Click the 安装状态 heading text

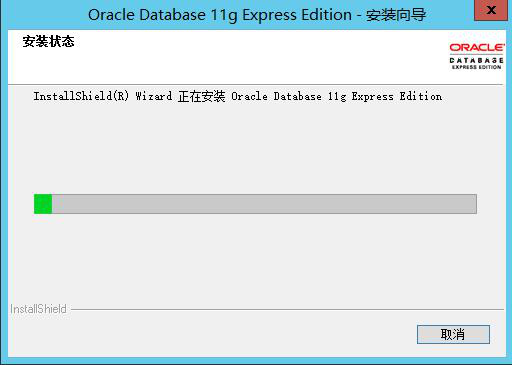48,42
